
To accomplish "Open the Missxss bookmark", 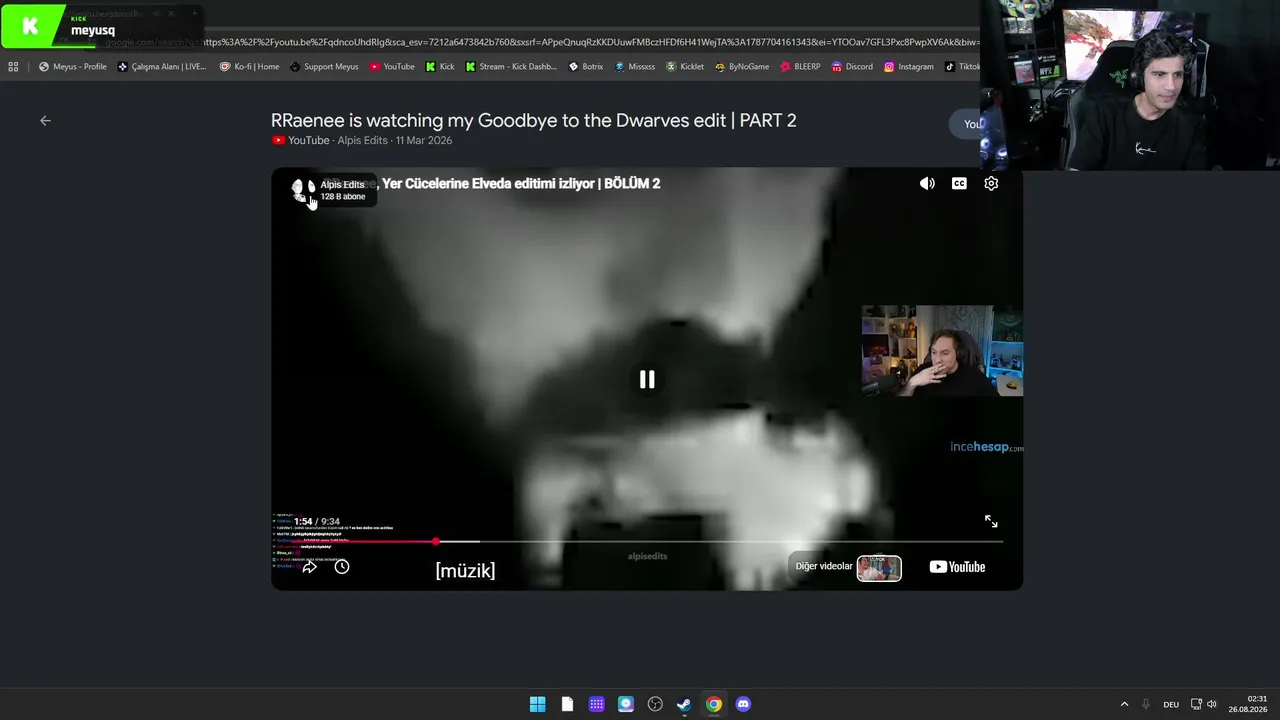I will 635,67.
